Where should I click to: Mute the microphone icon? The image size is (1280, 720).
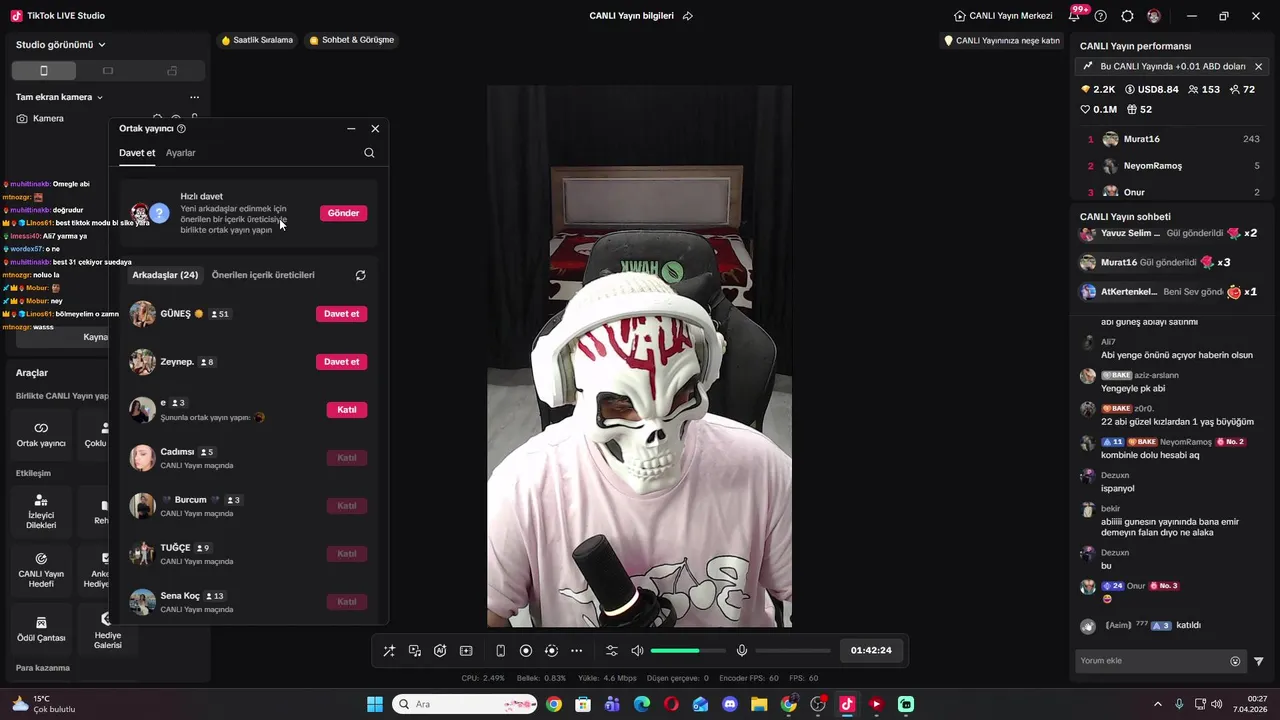pyautogui.click(x=742, y=651)
